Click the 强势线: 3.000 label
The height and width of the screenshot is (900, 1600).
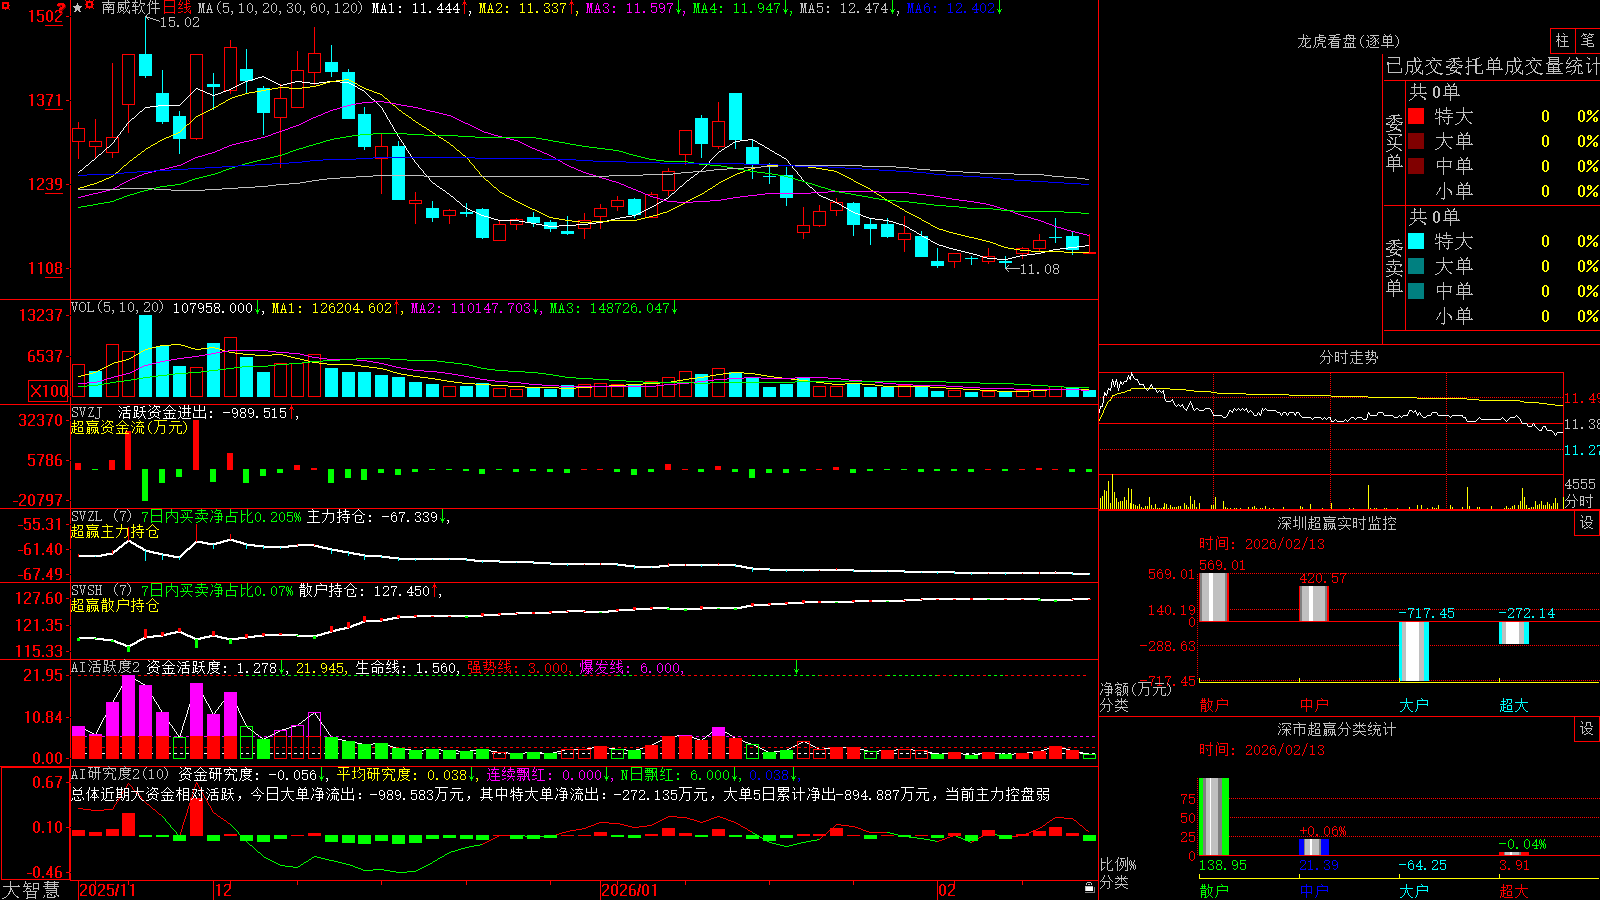[x=520, y=668]
